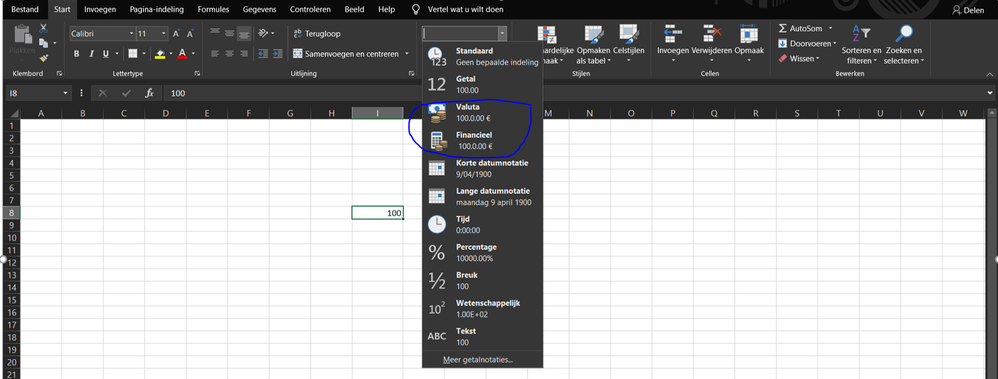Select the Tijd clock format
Image resolution: width=998 pixels, height=379 pixels.
coord(482,224)
